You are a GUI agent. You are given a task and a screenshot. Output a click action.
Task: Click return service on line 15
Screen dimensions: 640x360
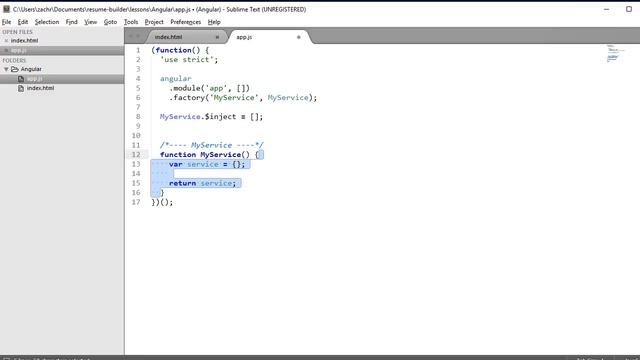click(x=202, y=183)
